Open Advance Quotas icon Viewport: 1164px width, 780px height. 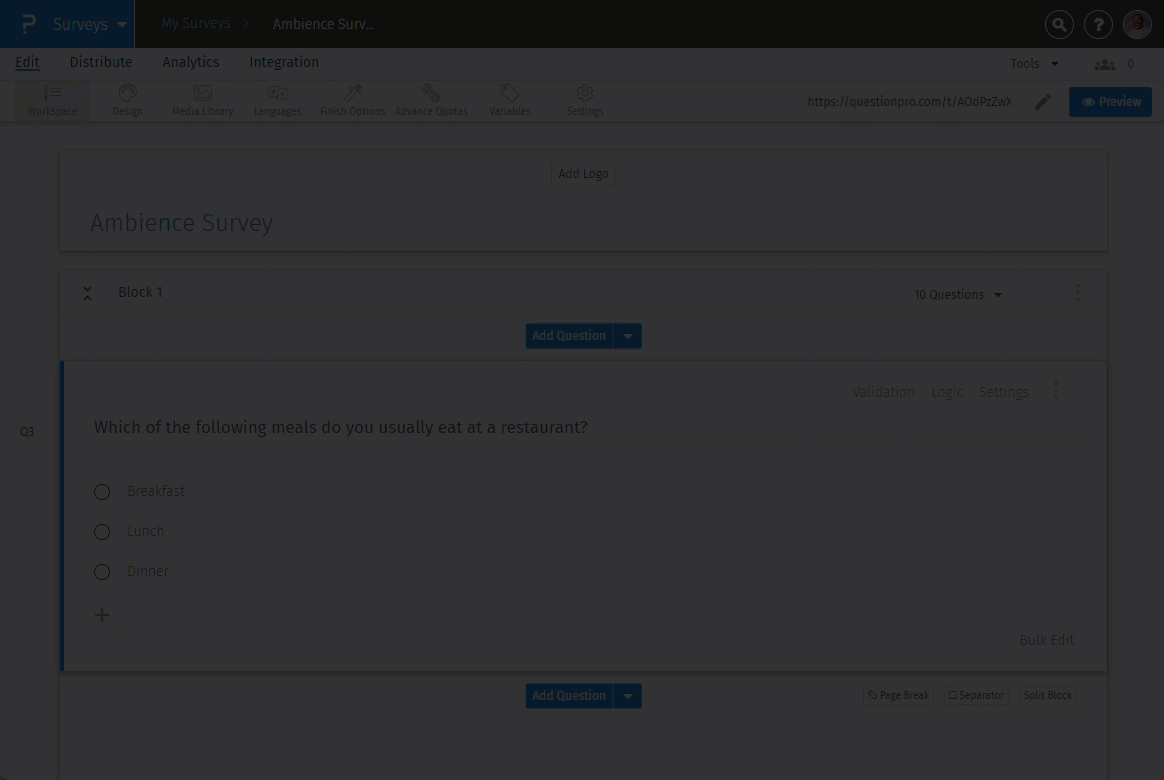click(431, 93)
